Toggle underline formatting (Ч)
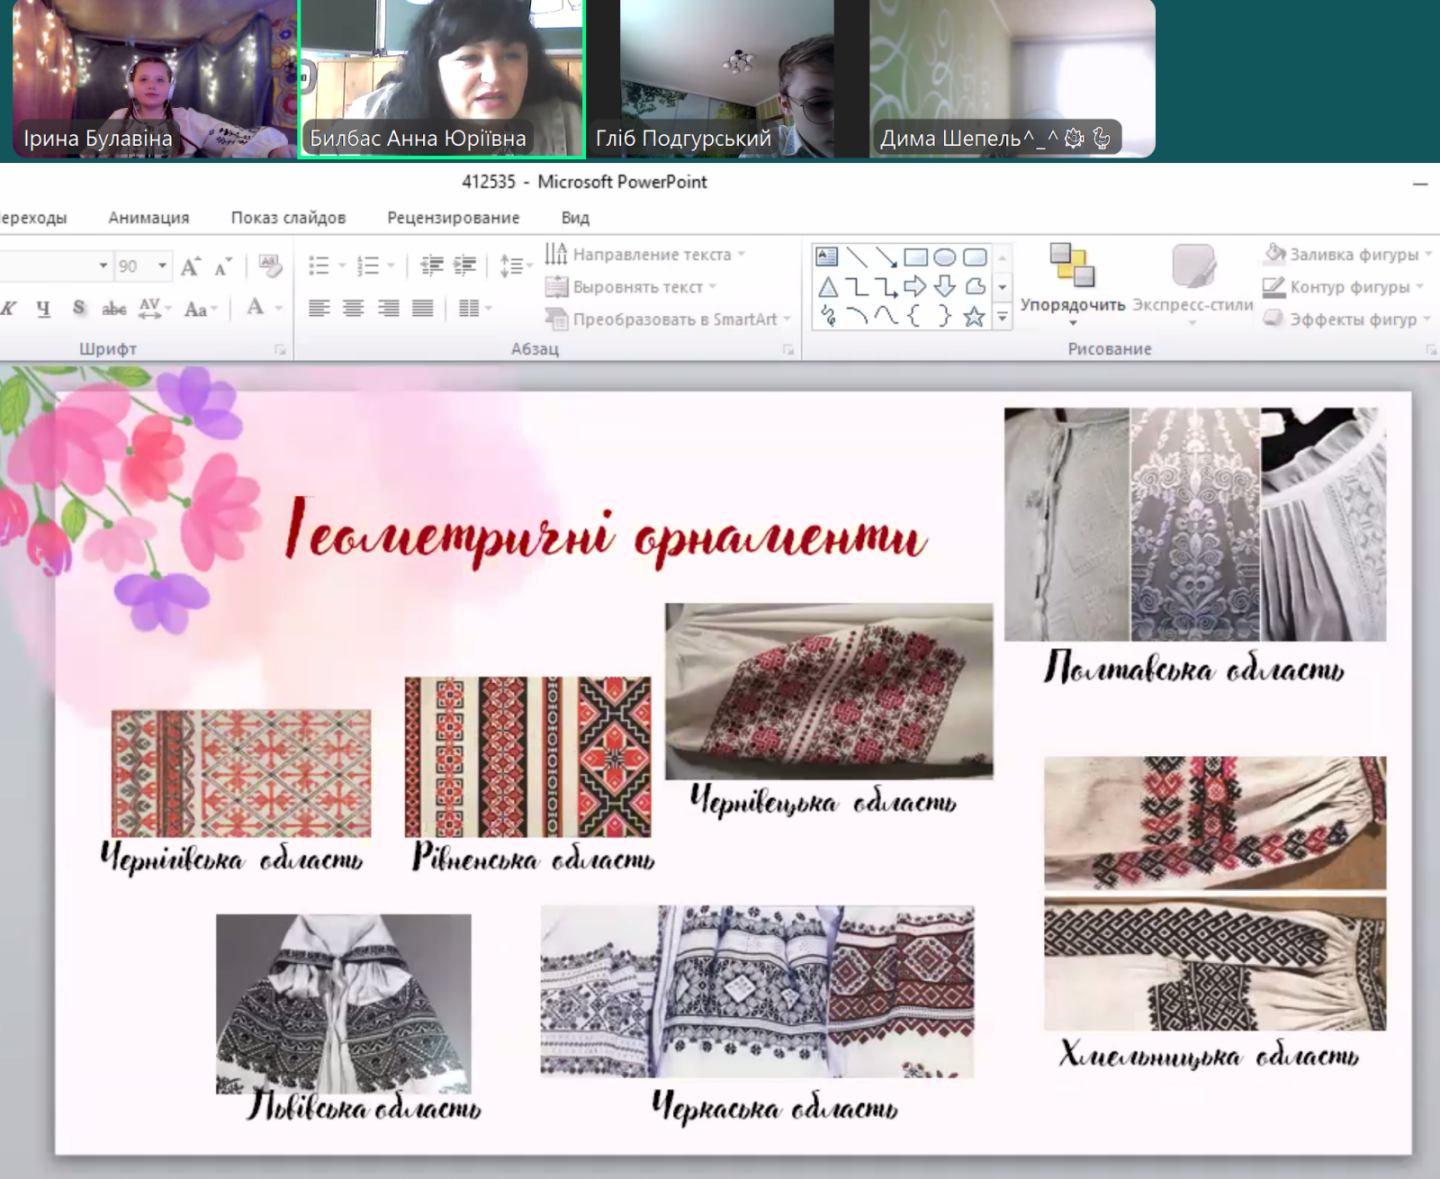The image size is (1440, 1179). (43, 308)
